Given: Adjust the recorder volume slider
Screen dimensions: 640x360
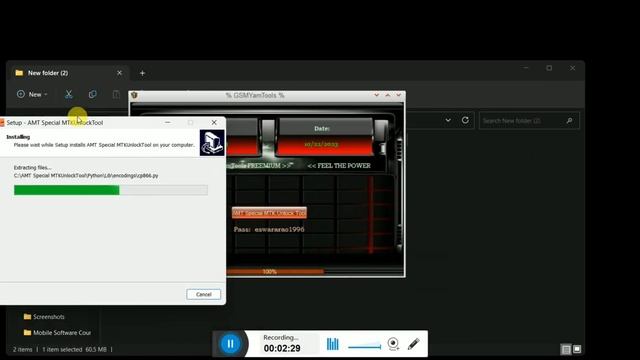Looking at the screenshot, I should pos(364,347).
